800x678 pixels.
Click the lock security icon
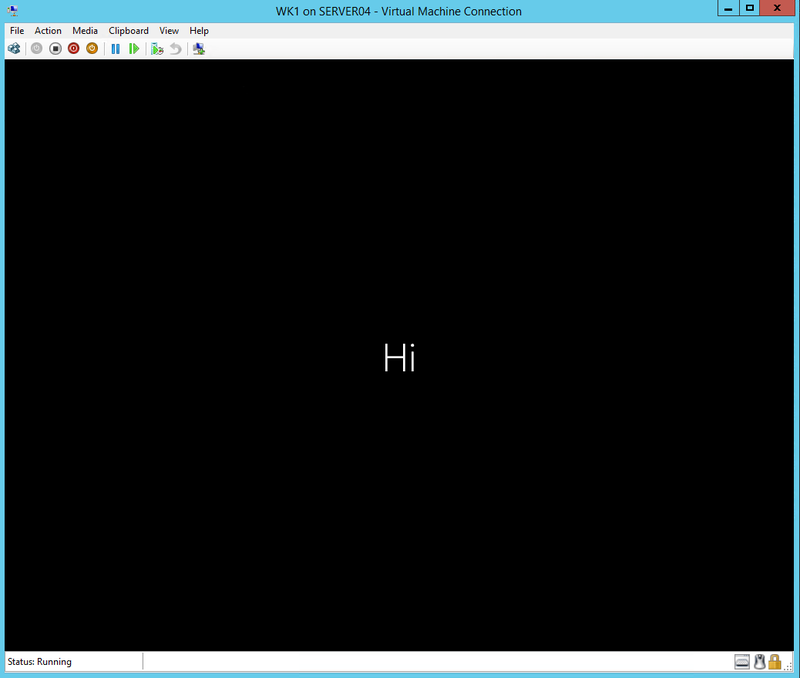click(774, 661)
